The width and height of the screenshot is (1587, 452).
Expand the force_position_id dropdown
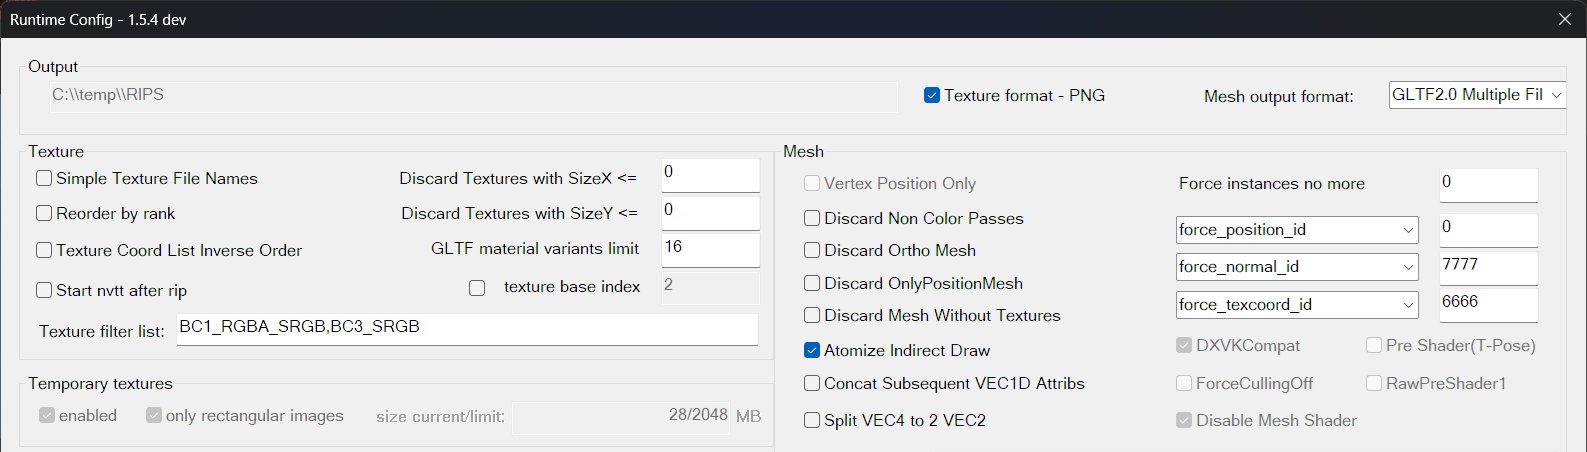pyautogui.click(x=1297, y=230)
